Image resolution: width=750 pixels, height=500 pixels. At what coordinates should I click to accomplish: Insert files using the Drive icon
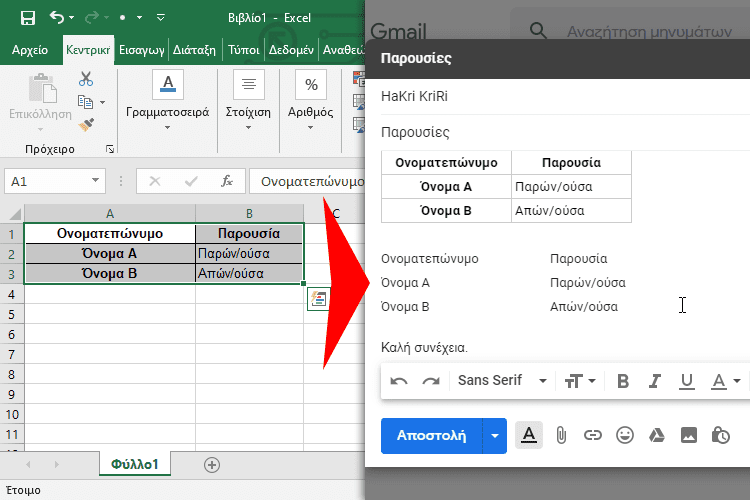pos(657,435)
